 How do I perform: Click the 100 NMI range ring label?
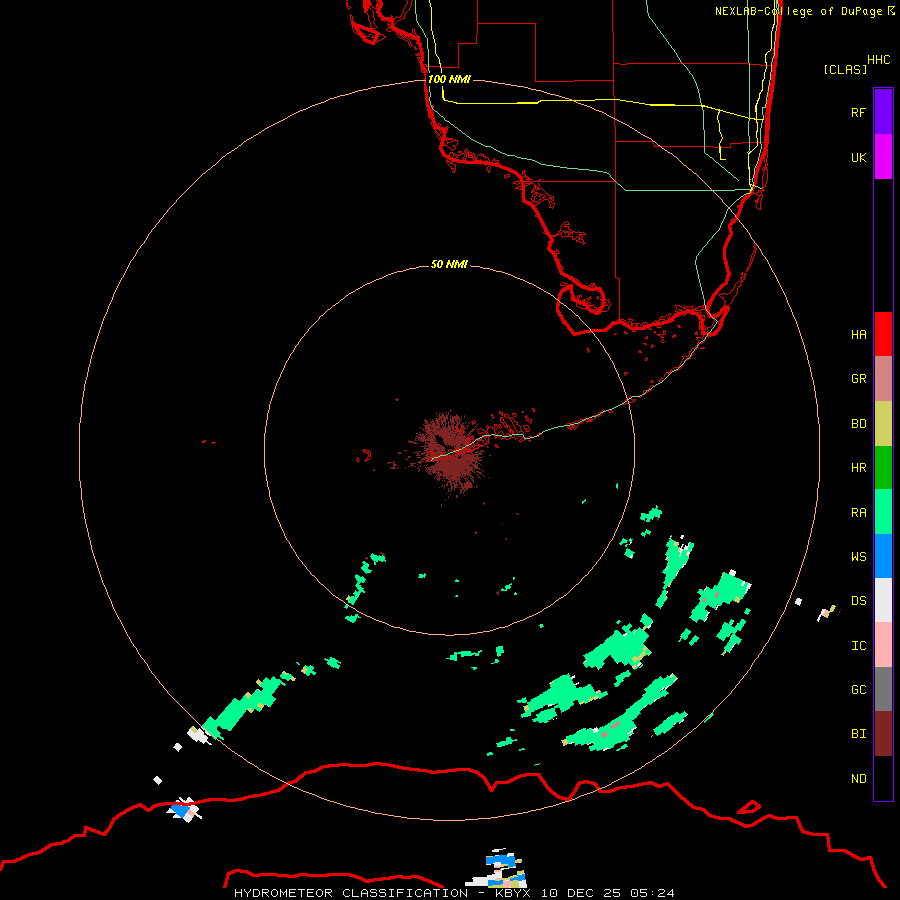click(x=449, y=79)
